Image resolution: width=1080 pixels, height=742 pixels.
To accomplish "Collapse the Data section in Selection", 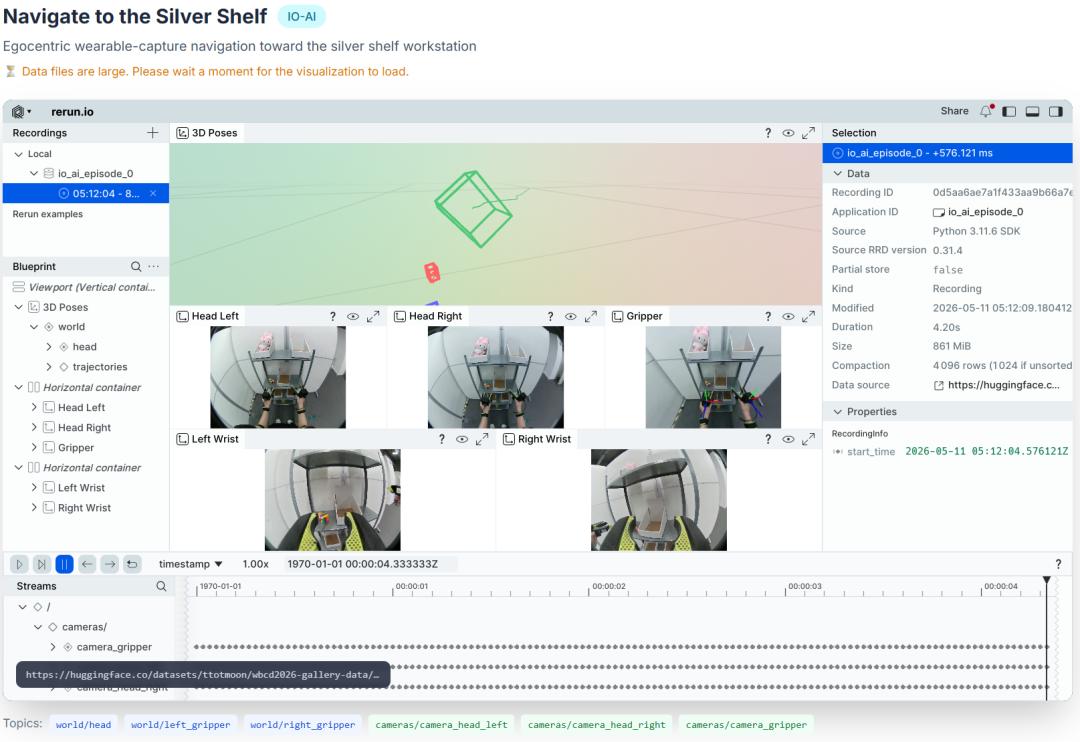I will [x=838, y=174].
